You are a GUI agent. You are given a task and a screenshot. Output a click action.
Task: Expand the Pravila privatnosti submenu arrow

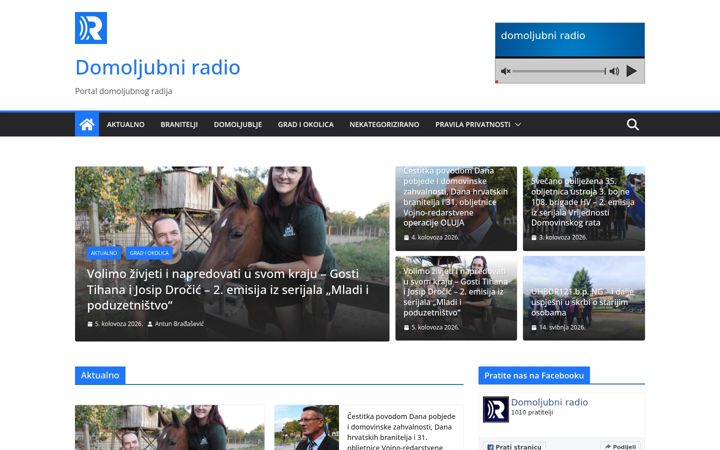518,124
